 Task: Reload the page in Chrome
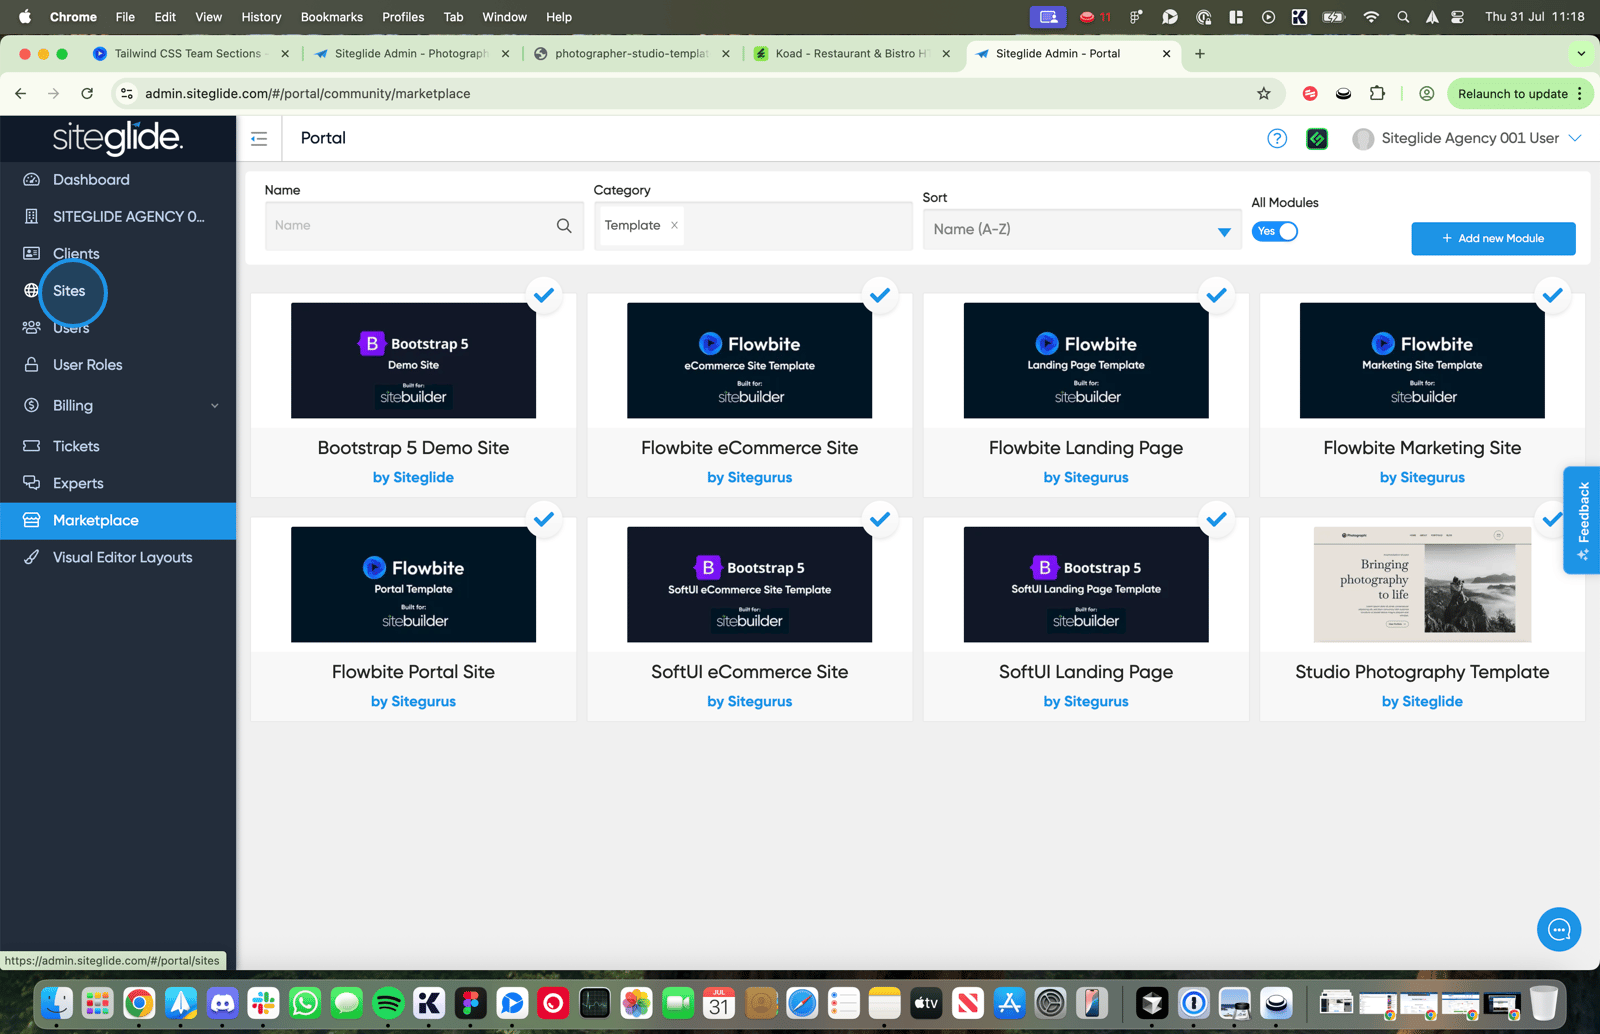pos(87,94)
